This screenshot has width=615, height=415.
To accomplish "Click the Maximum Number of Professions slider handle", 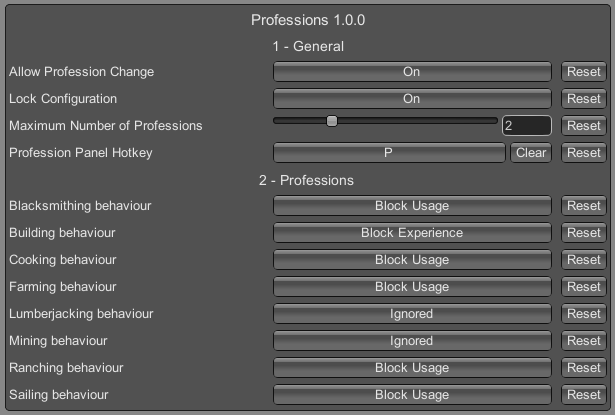I will (x=332, y=121).
